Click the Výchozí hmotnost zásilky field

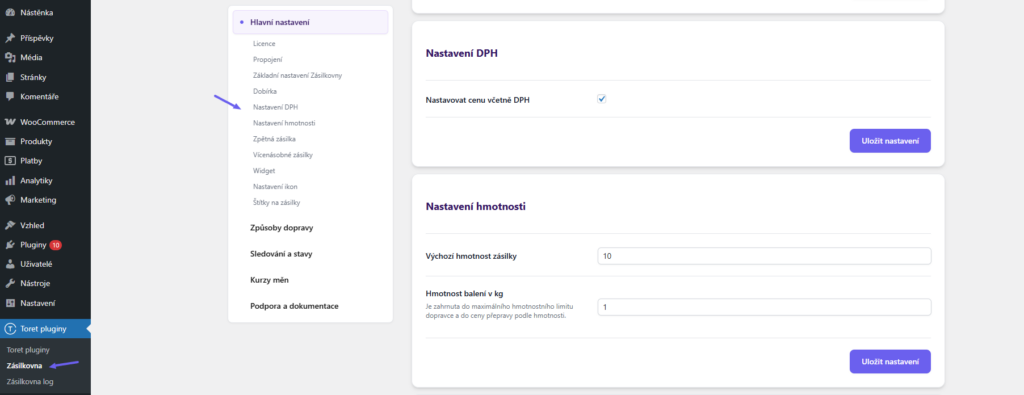(764, 257)
